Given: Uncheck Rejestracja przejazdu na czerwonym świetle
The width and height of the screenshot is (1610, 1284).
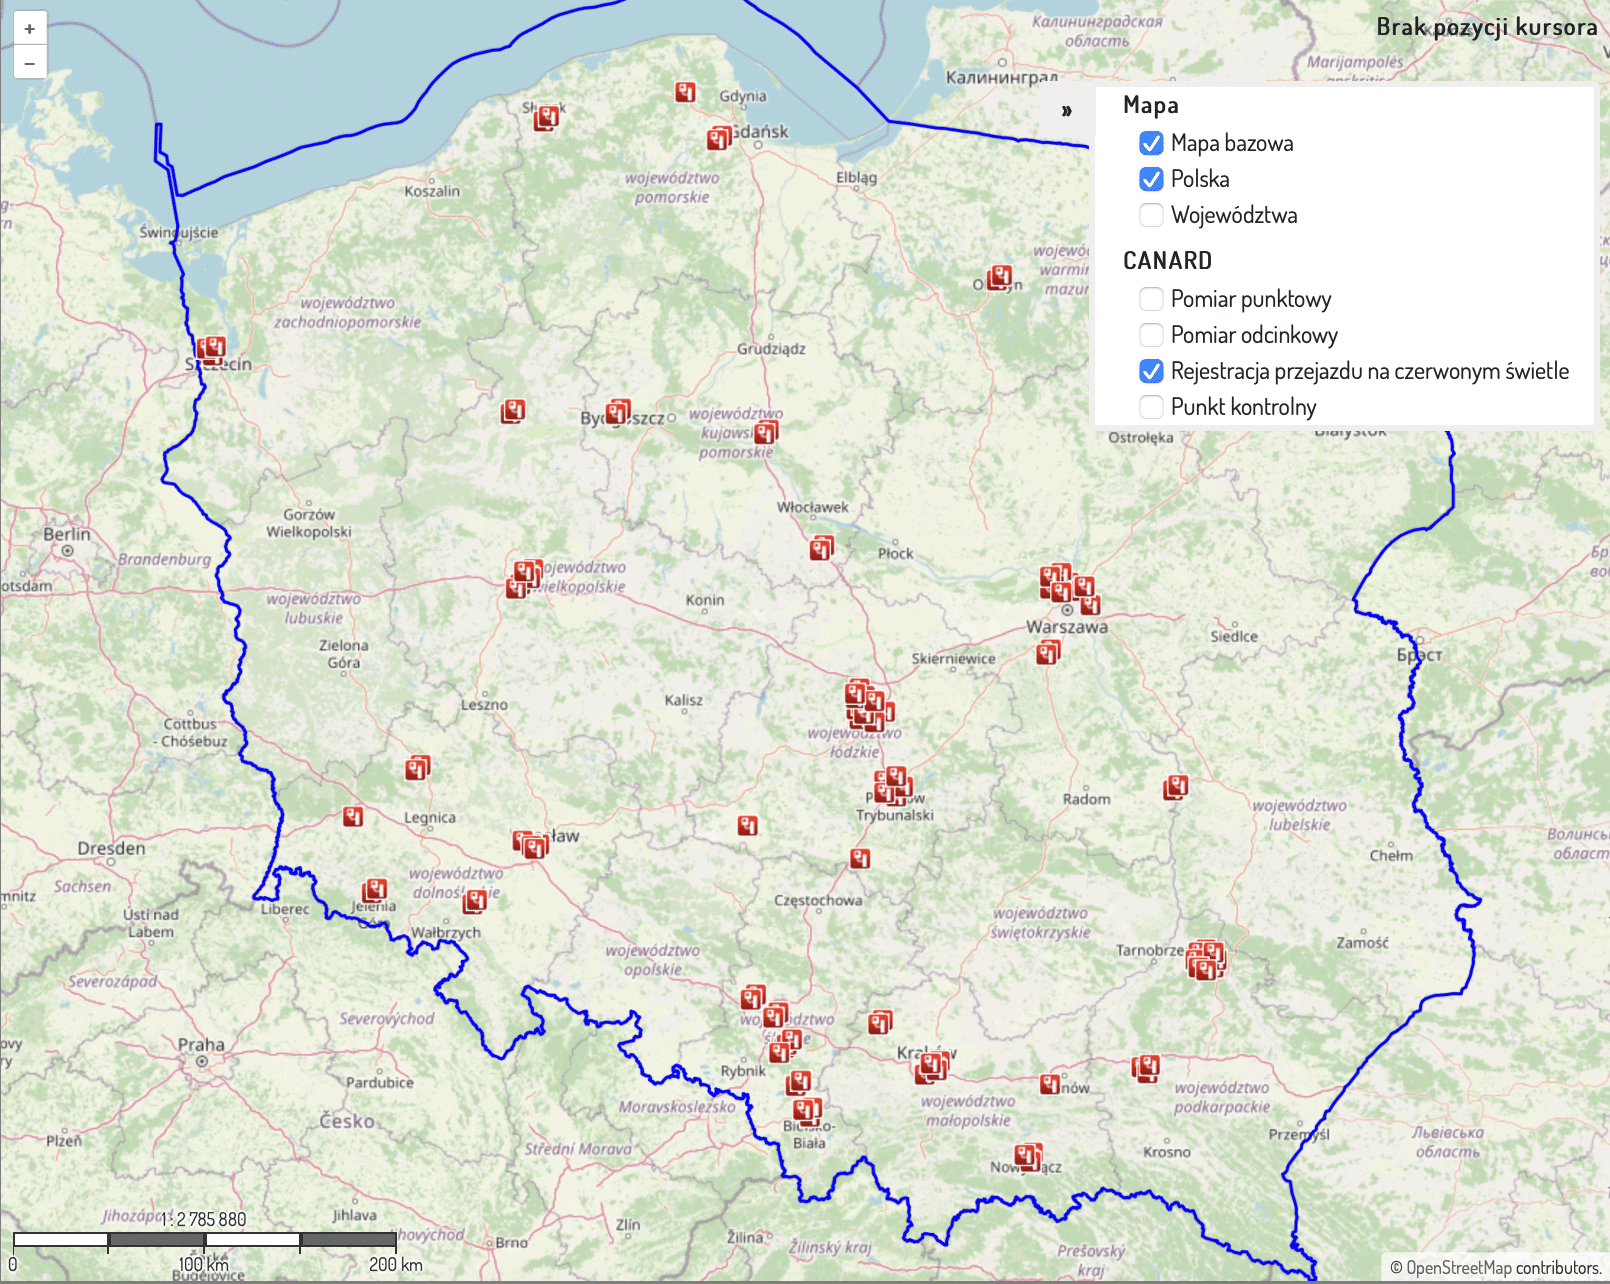Looking at the screenshot, I should click(x=1151, y=371).
